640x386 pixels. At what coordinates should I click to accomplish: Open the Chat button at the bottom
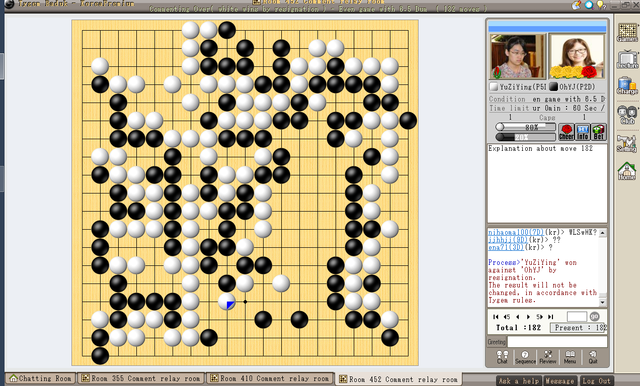[x=502, y=357]
